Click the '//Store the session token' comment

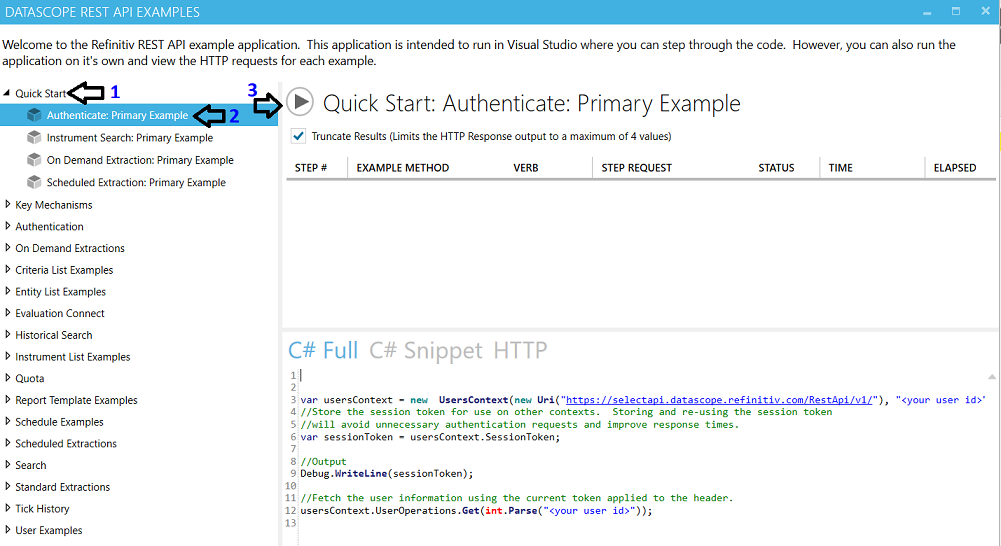(x=566, y=412)
